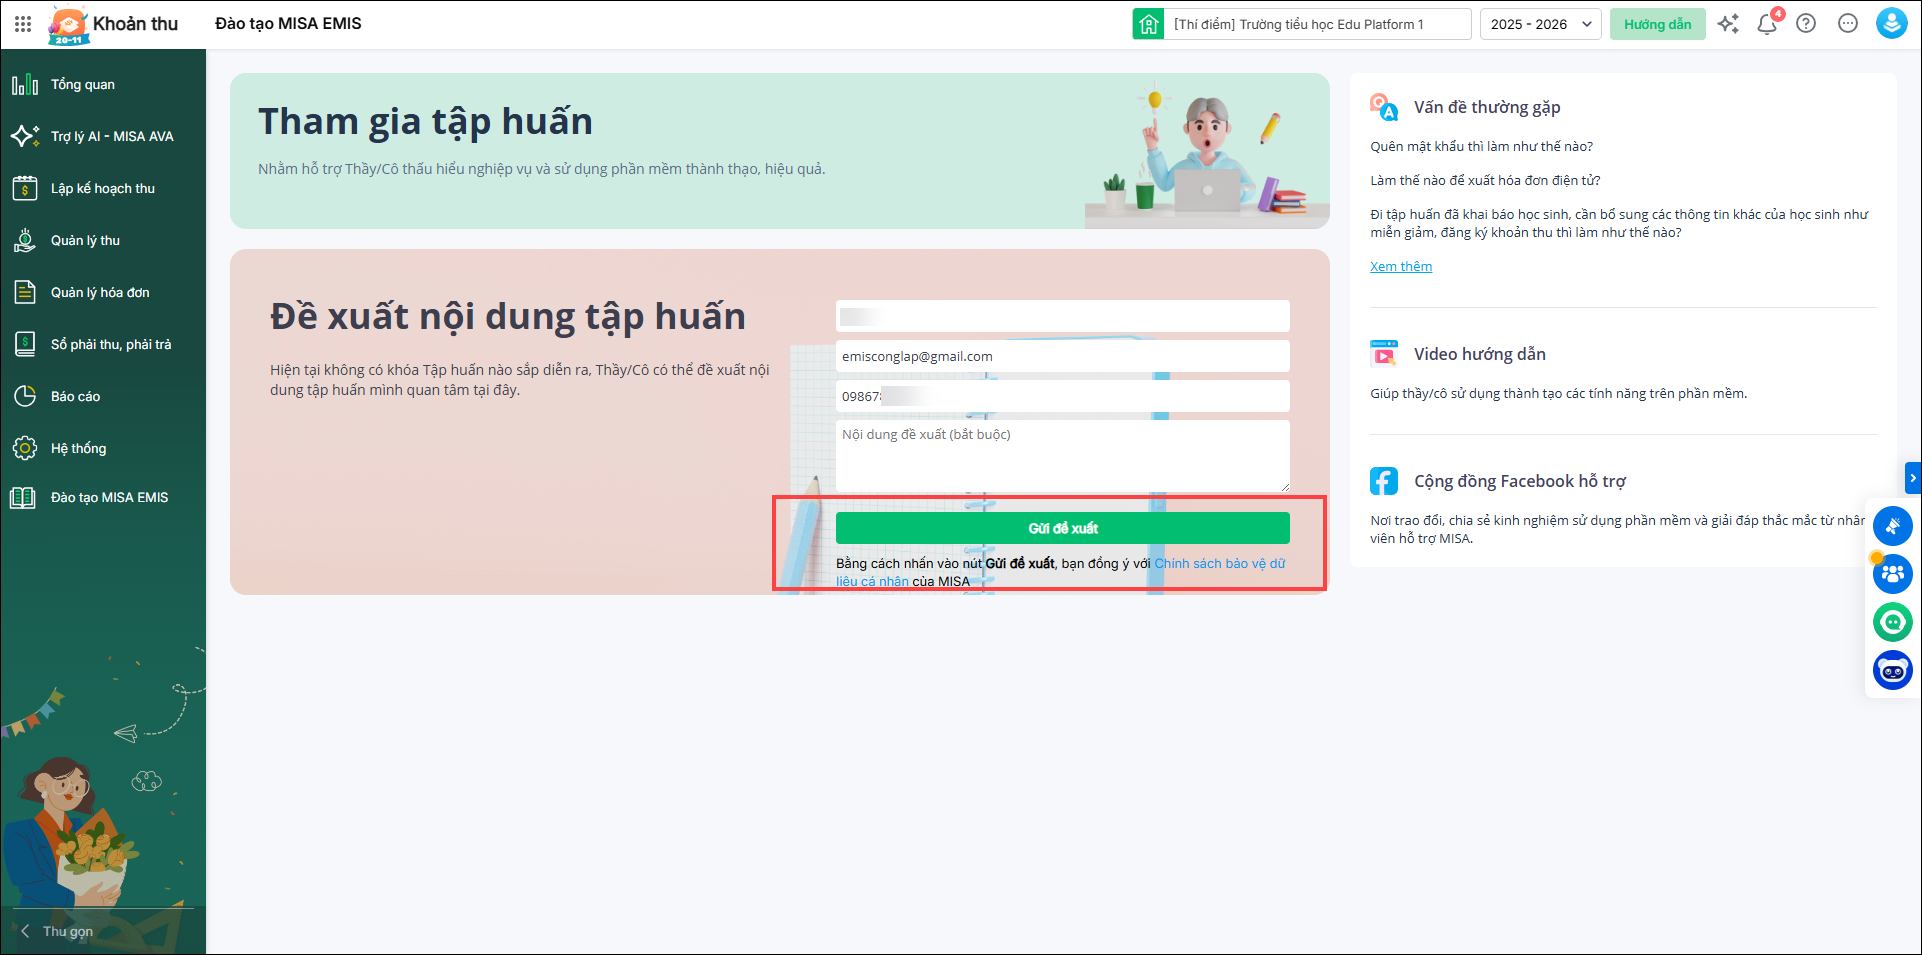
Task: Expand the 2025 - 2026 school year dropdown
Action: [1540, 24]
